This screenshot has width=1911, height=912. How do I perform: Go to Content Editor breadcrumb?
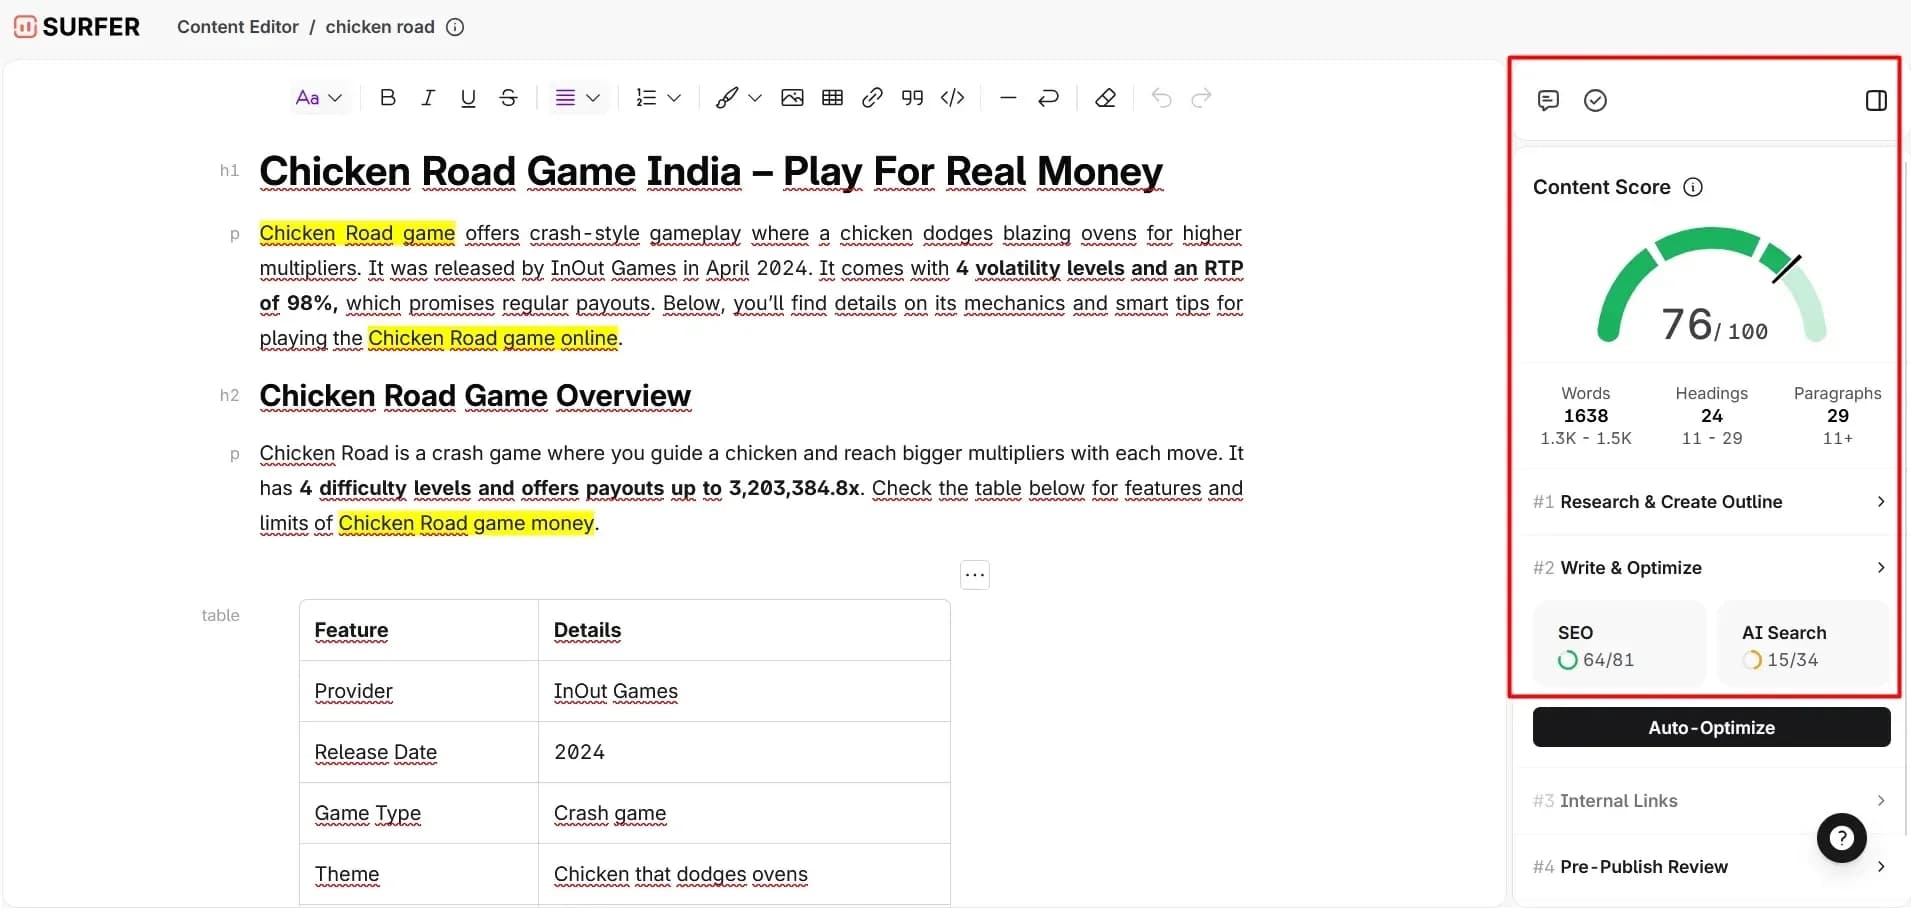tap(238, 27)
